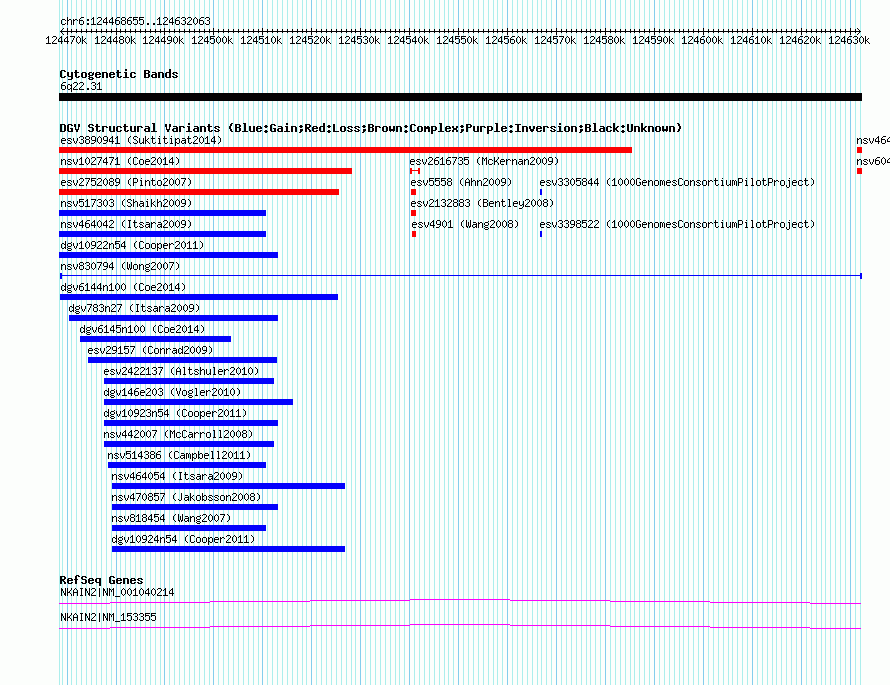
Task: Open dgv10924n54 (Cooper2011) variant
Action: [183, 539]
